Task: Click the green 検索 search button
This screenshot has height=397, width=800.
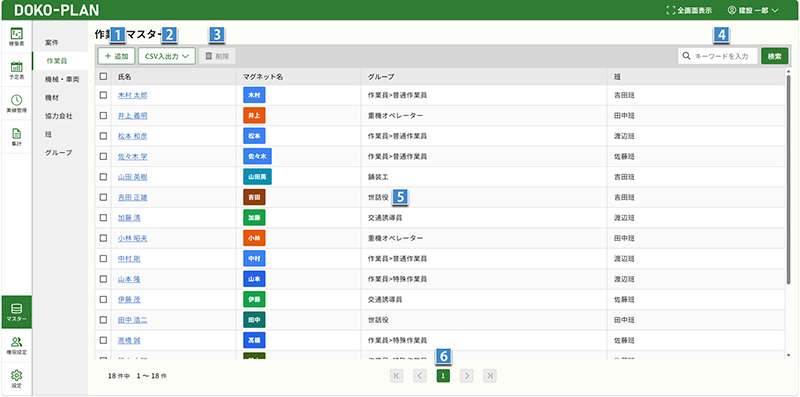Action: click(774, 56)
